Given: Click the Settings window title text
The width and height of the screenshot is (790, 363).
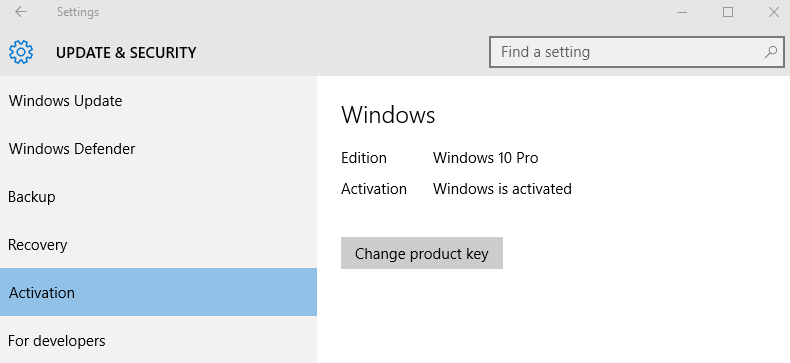Looking at the screenshot, I should click(x=78, y=12).
